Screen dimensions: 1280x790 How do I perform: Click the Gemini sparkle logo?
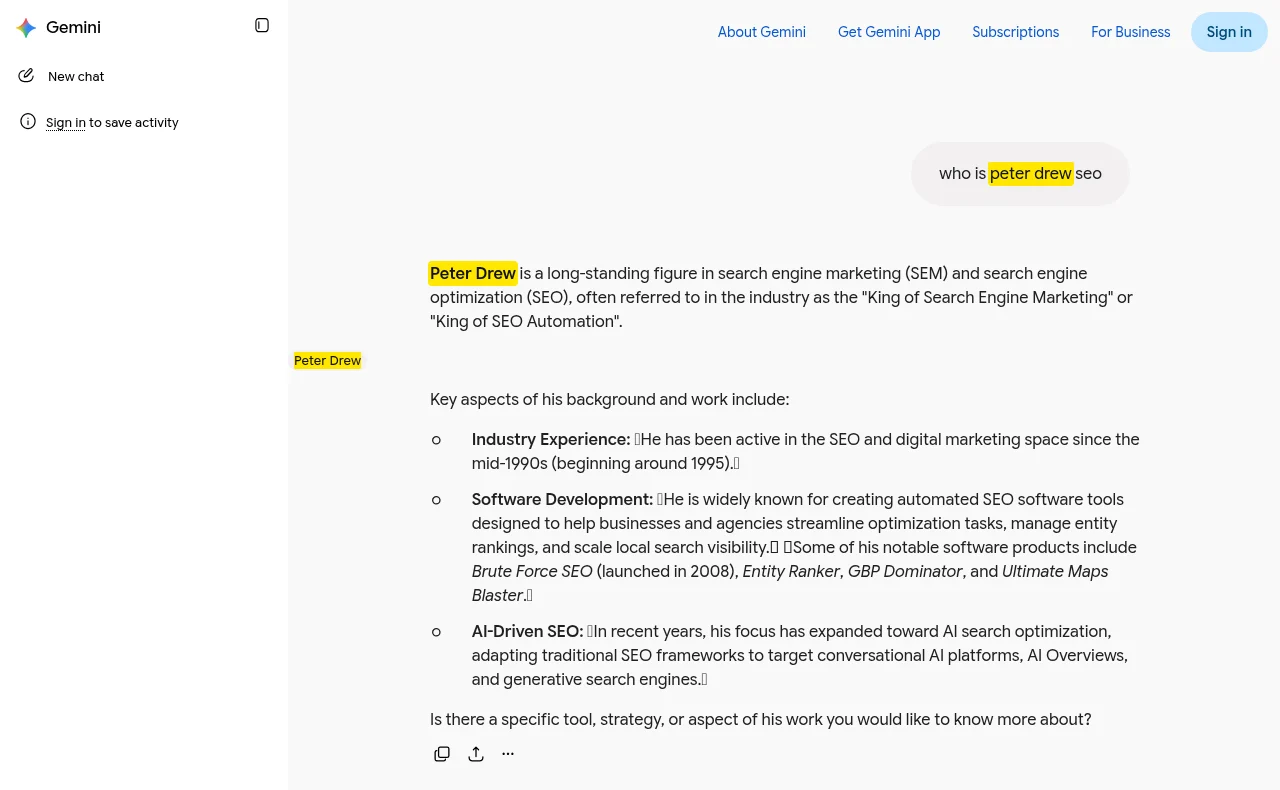26,28
